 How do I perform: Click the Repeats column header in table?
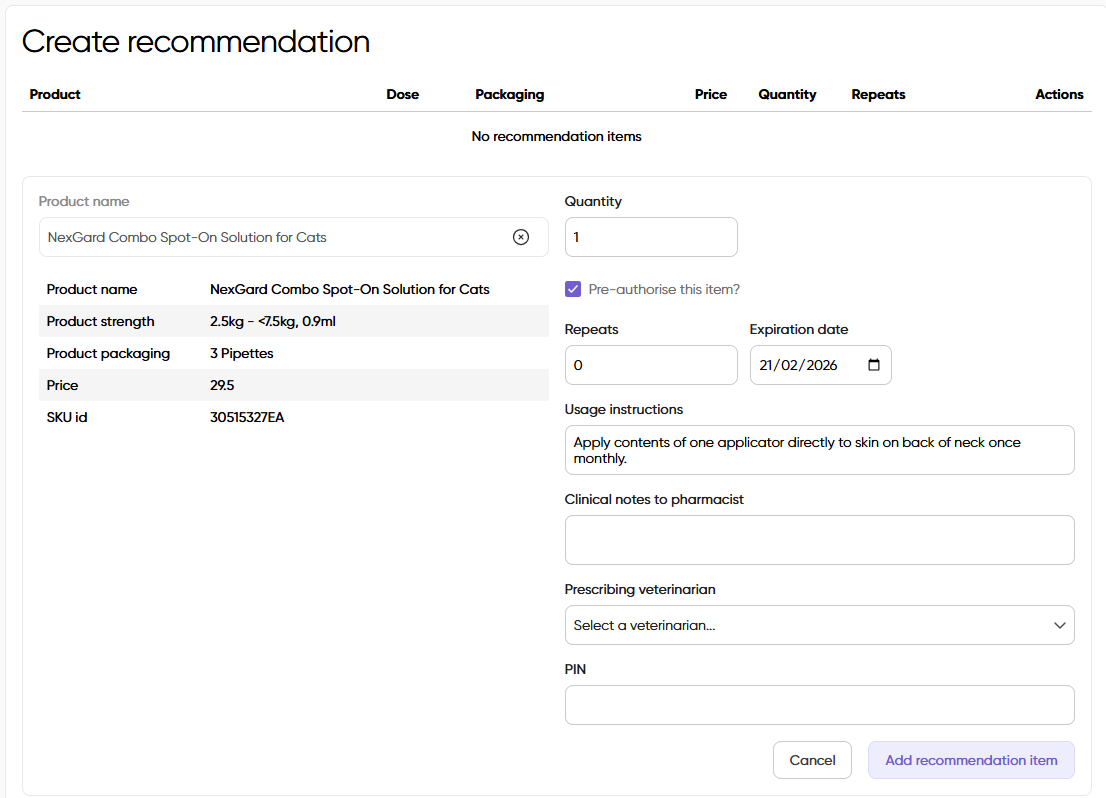[878, 94]
